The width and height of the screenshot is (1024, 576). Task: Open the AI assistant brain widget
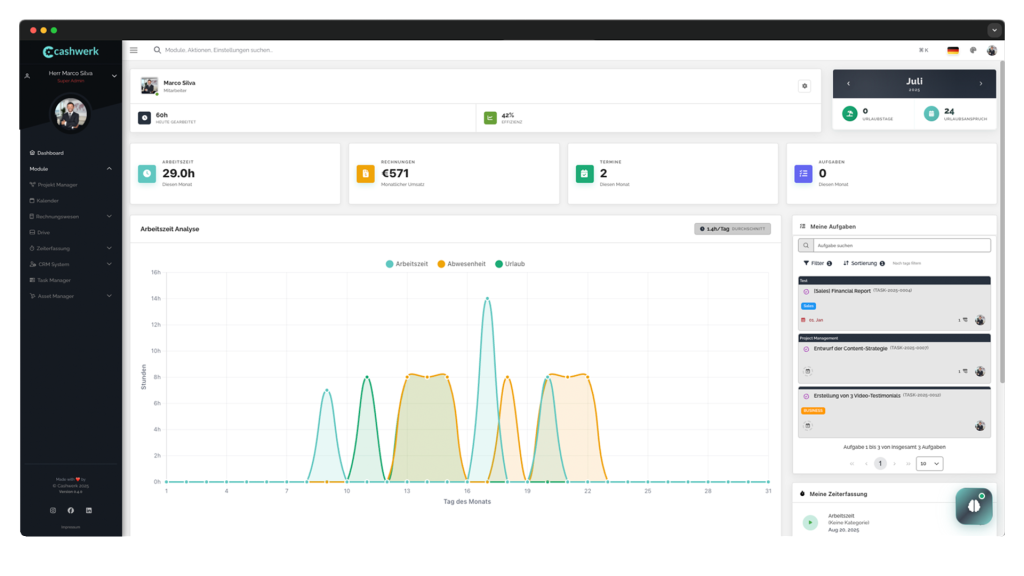[973, 506]
